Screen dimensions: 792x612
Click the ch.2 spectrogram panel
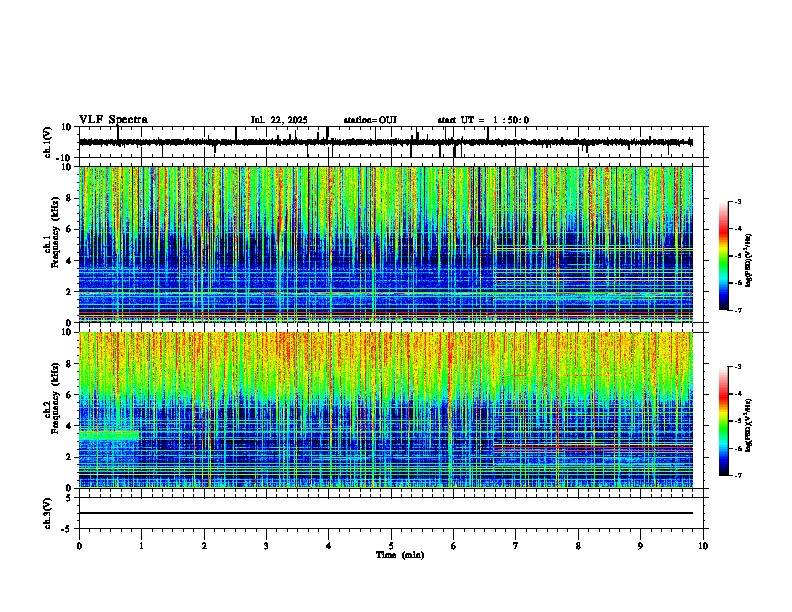point(385,410)
